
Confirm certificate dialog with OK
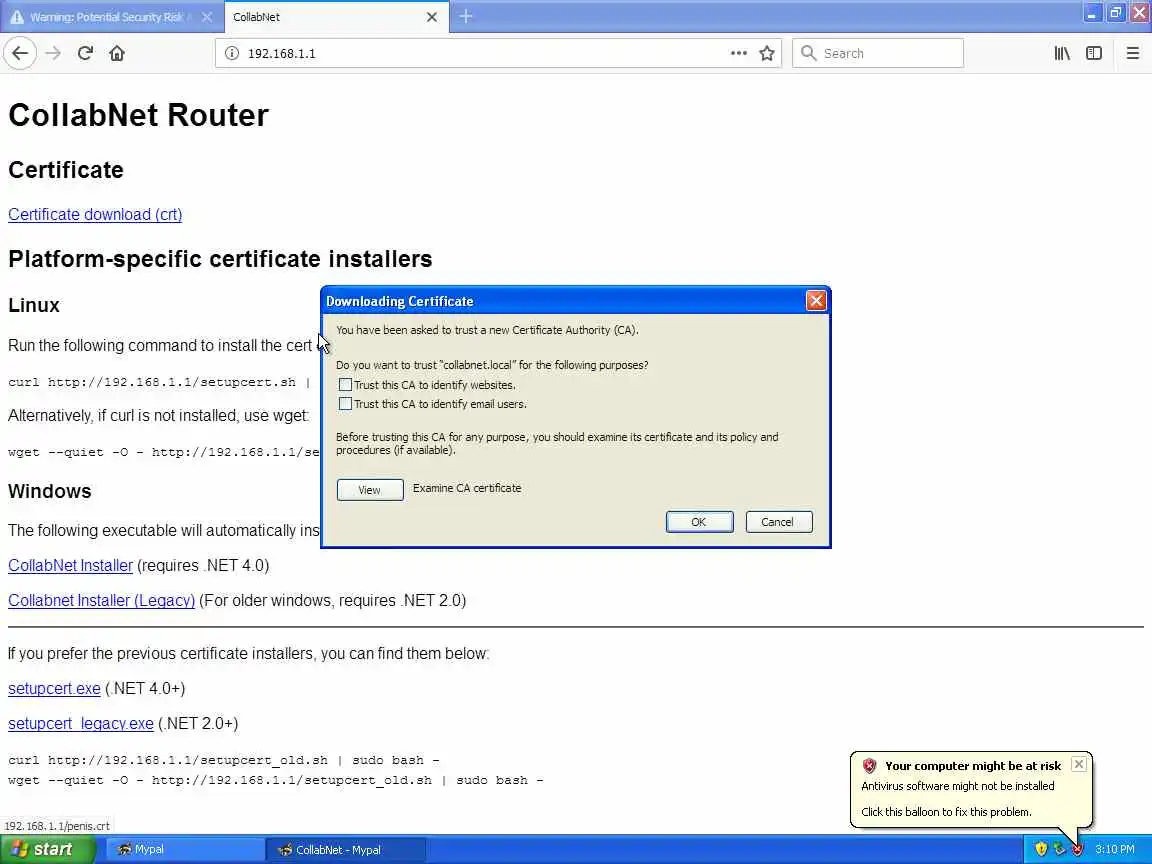[699, 522]
